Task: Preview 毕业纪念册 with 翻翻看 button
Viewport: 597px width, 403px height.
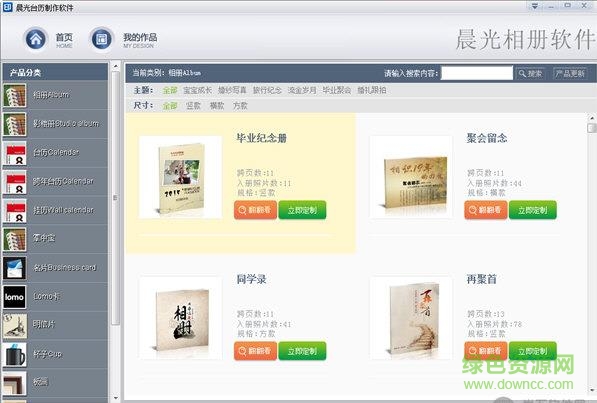Action: point(255,210)
